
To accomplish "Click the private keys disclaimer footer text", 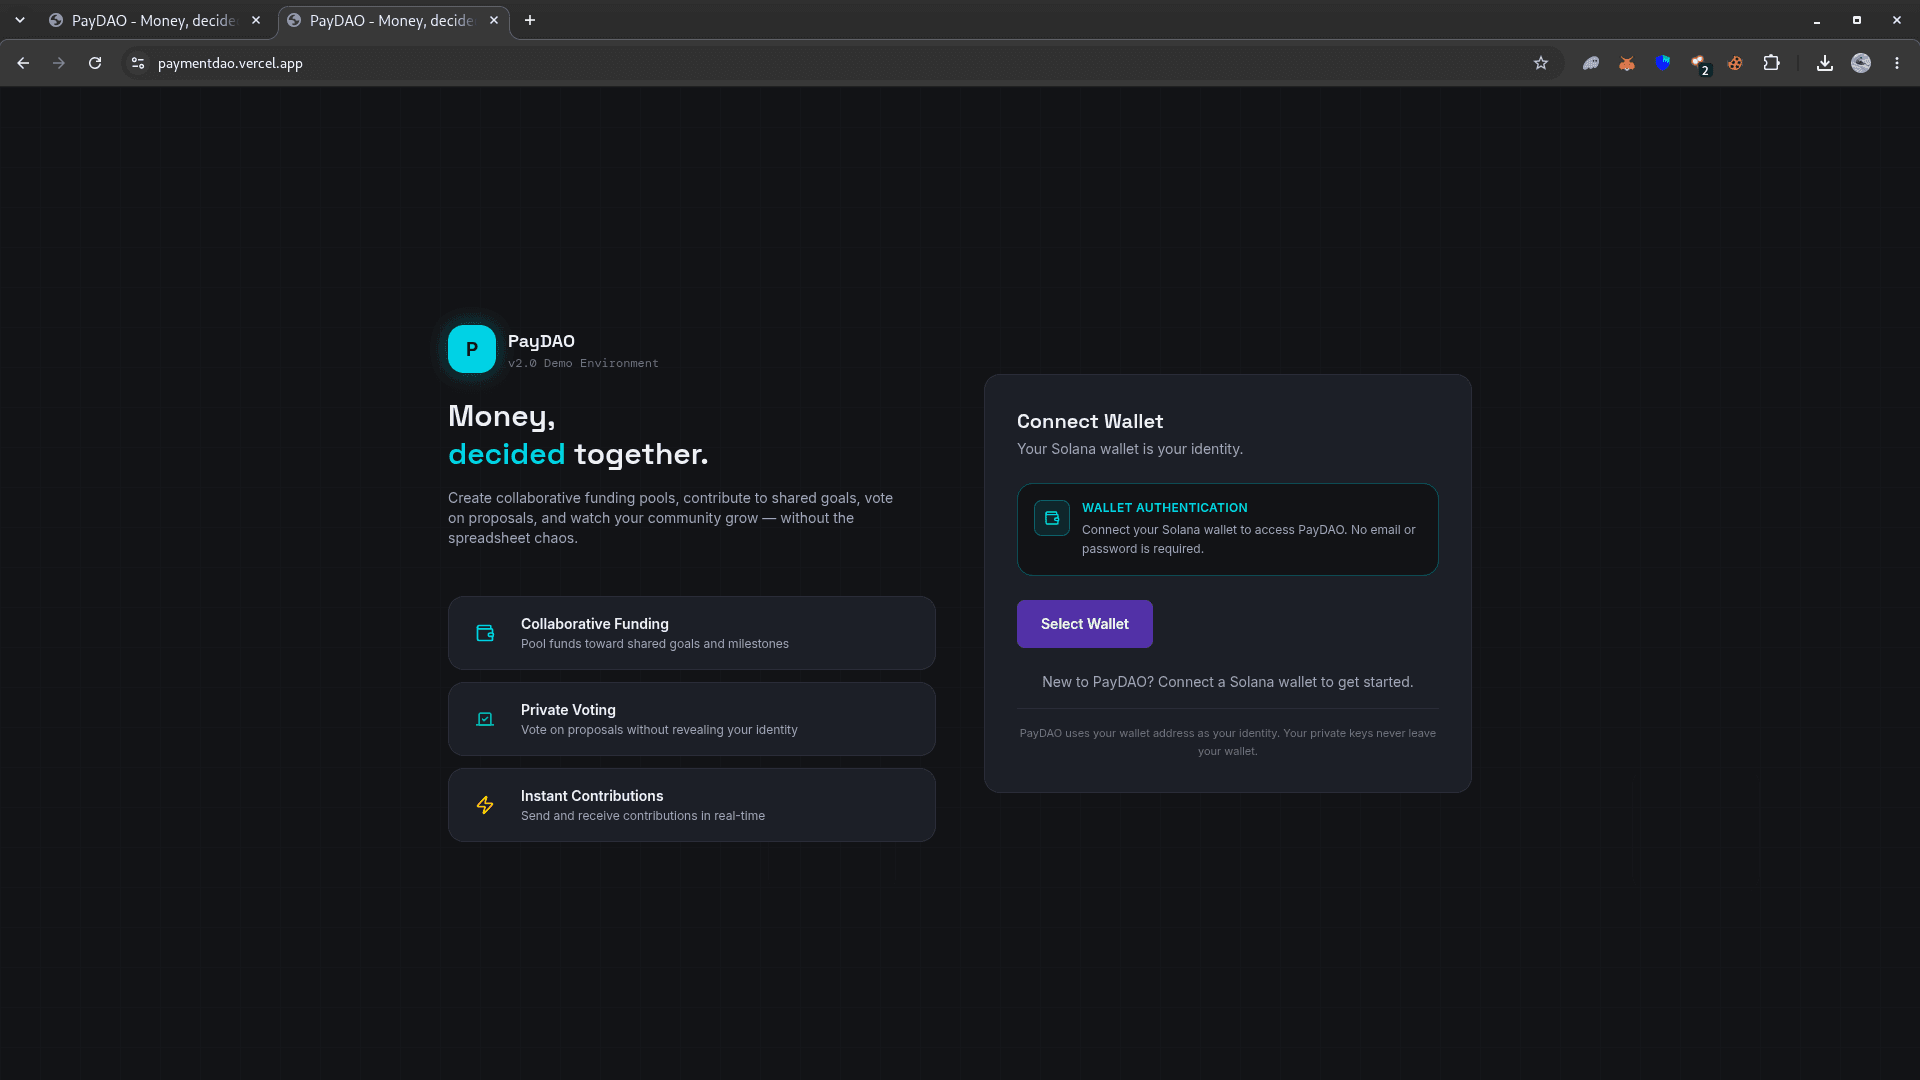I will 1228,742.
